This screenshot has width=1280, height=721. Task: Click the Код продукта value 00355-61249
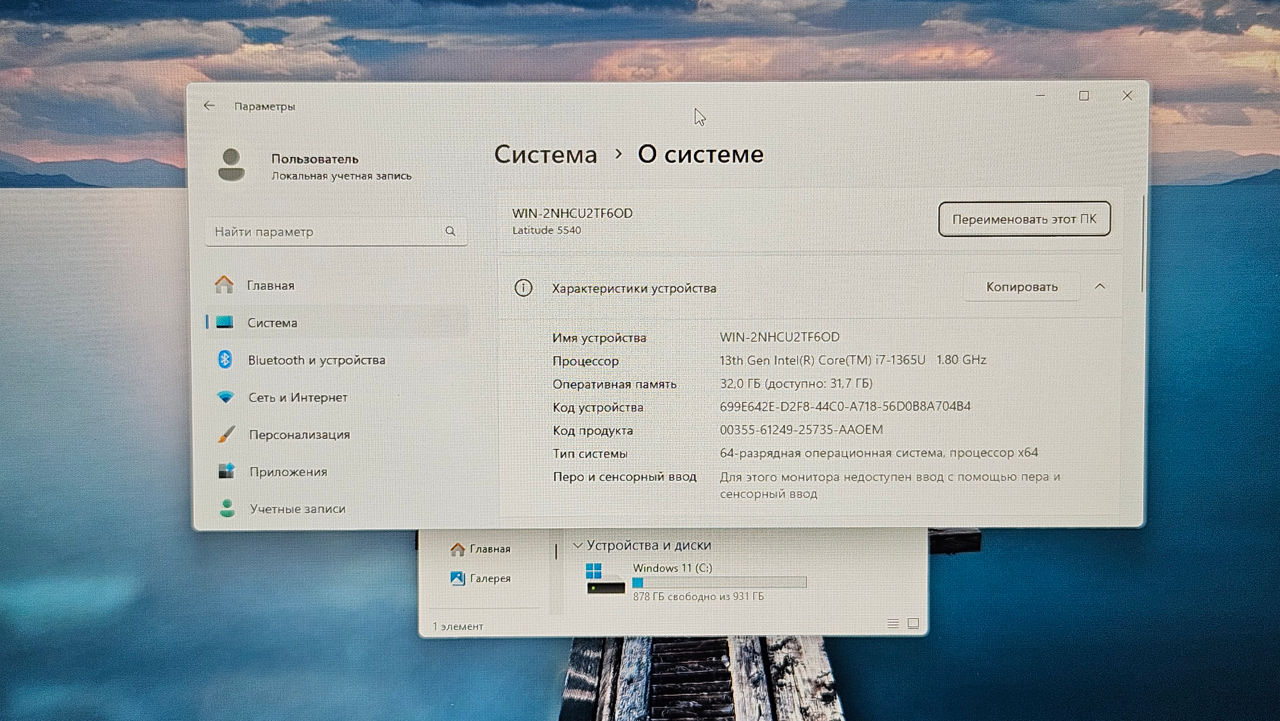[802, 430]
